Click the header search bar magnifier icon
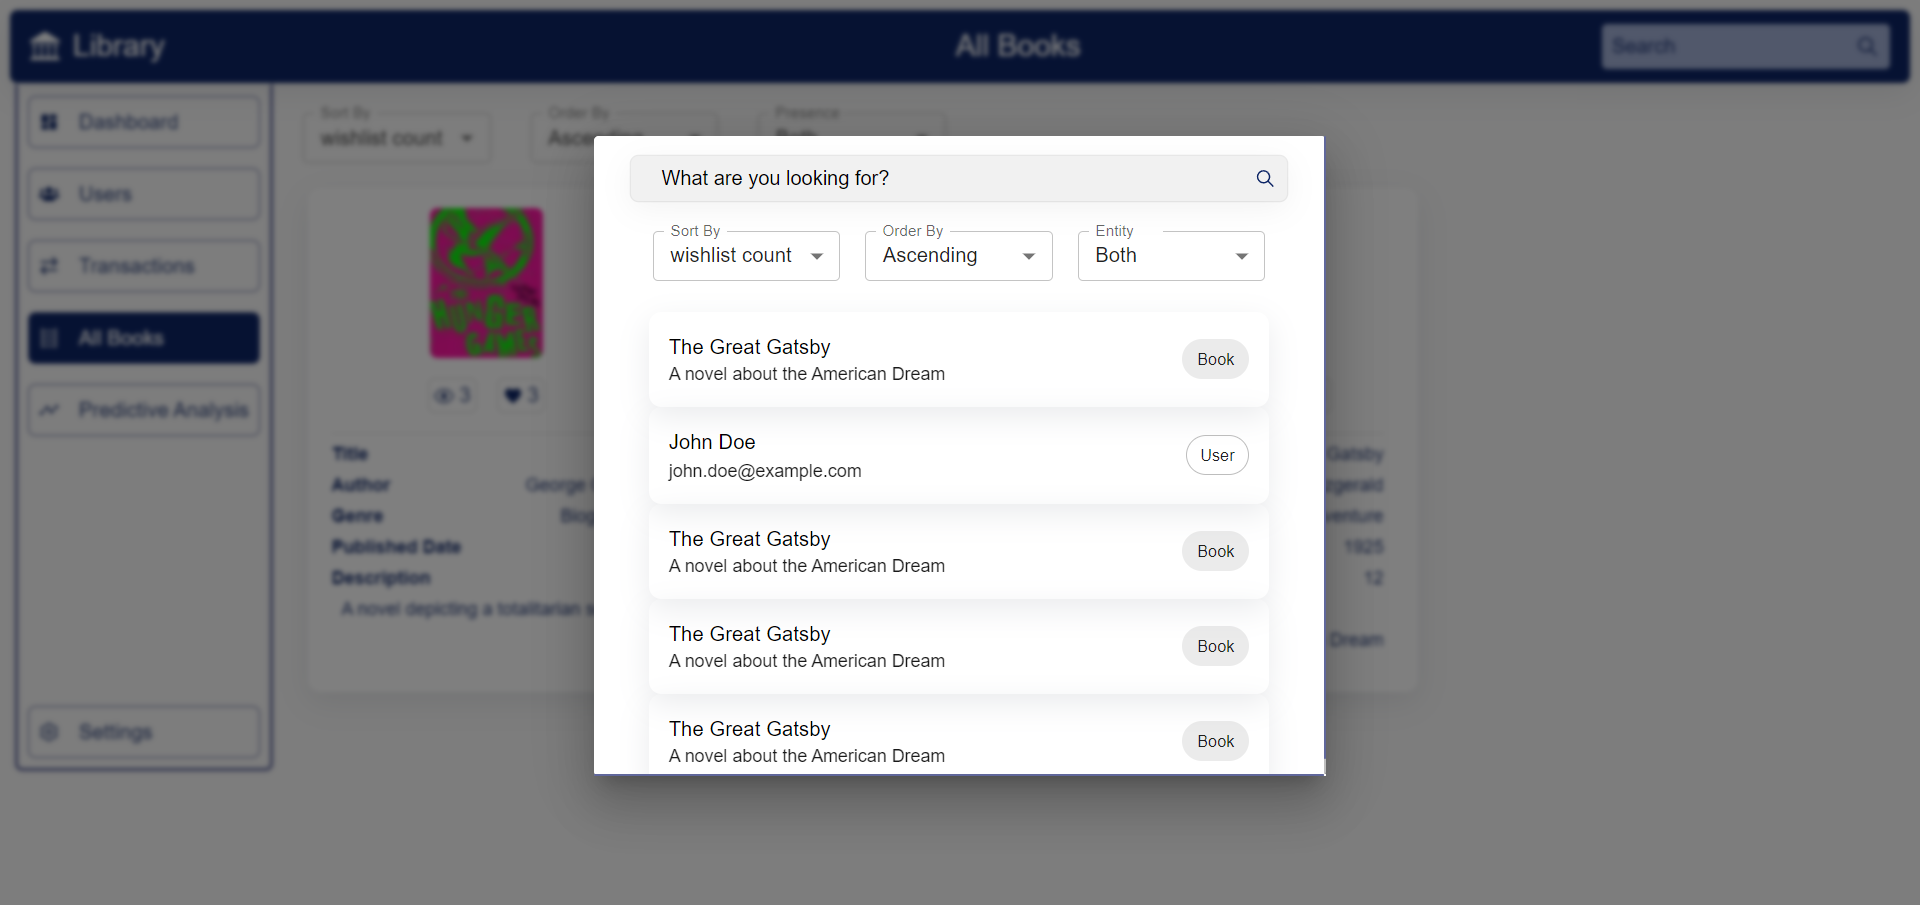 [x=1866, y=46]
